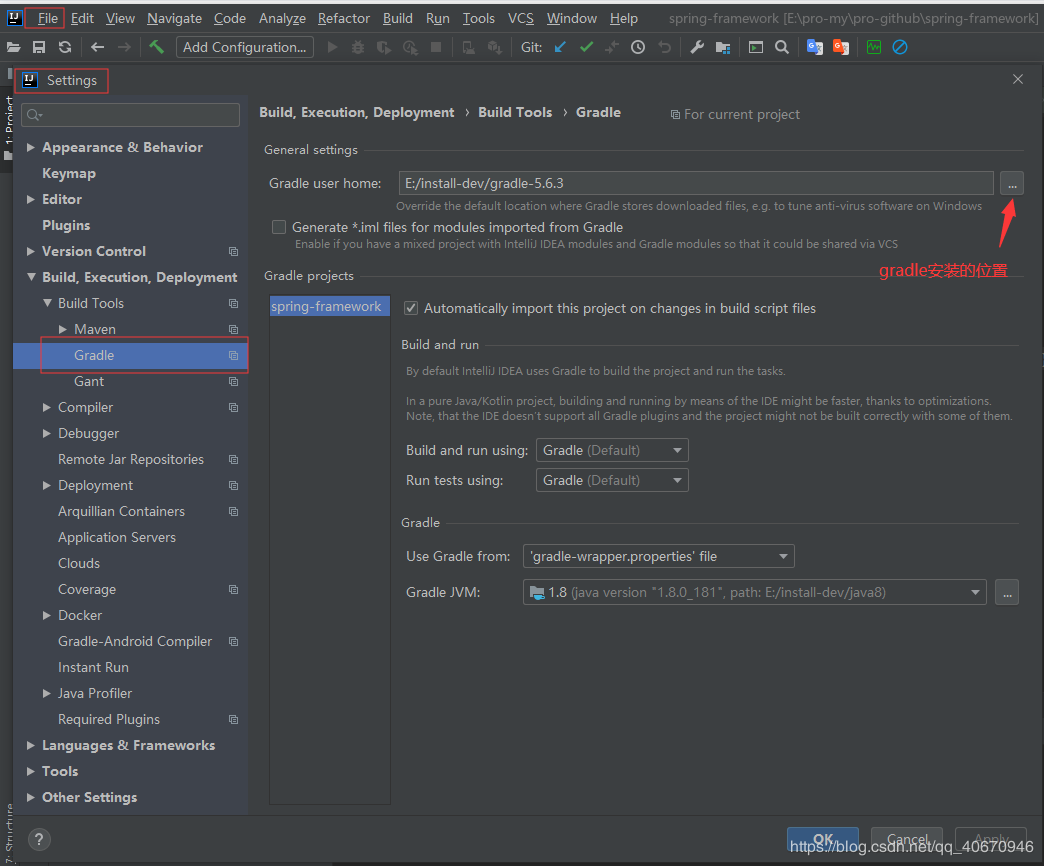Click the red translate icon
1044x866 pixels.
(x=841, y=47)
